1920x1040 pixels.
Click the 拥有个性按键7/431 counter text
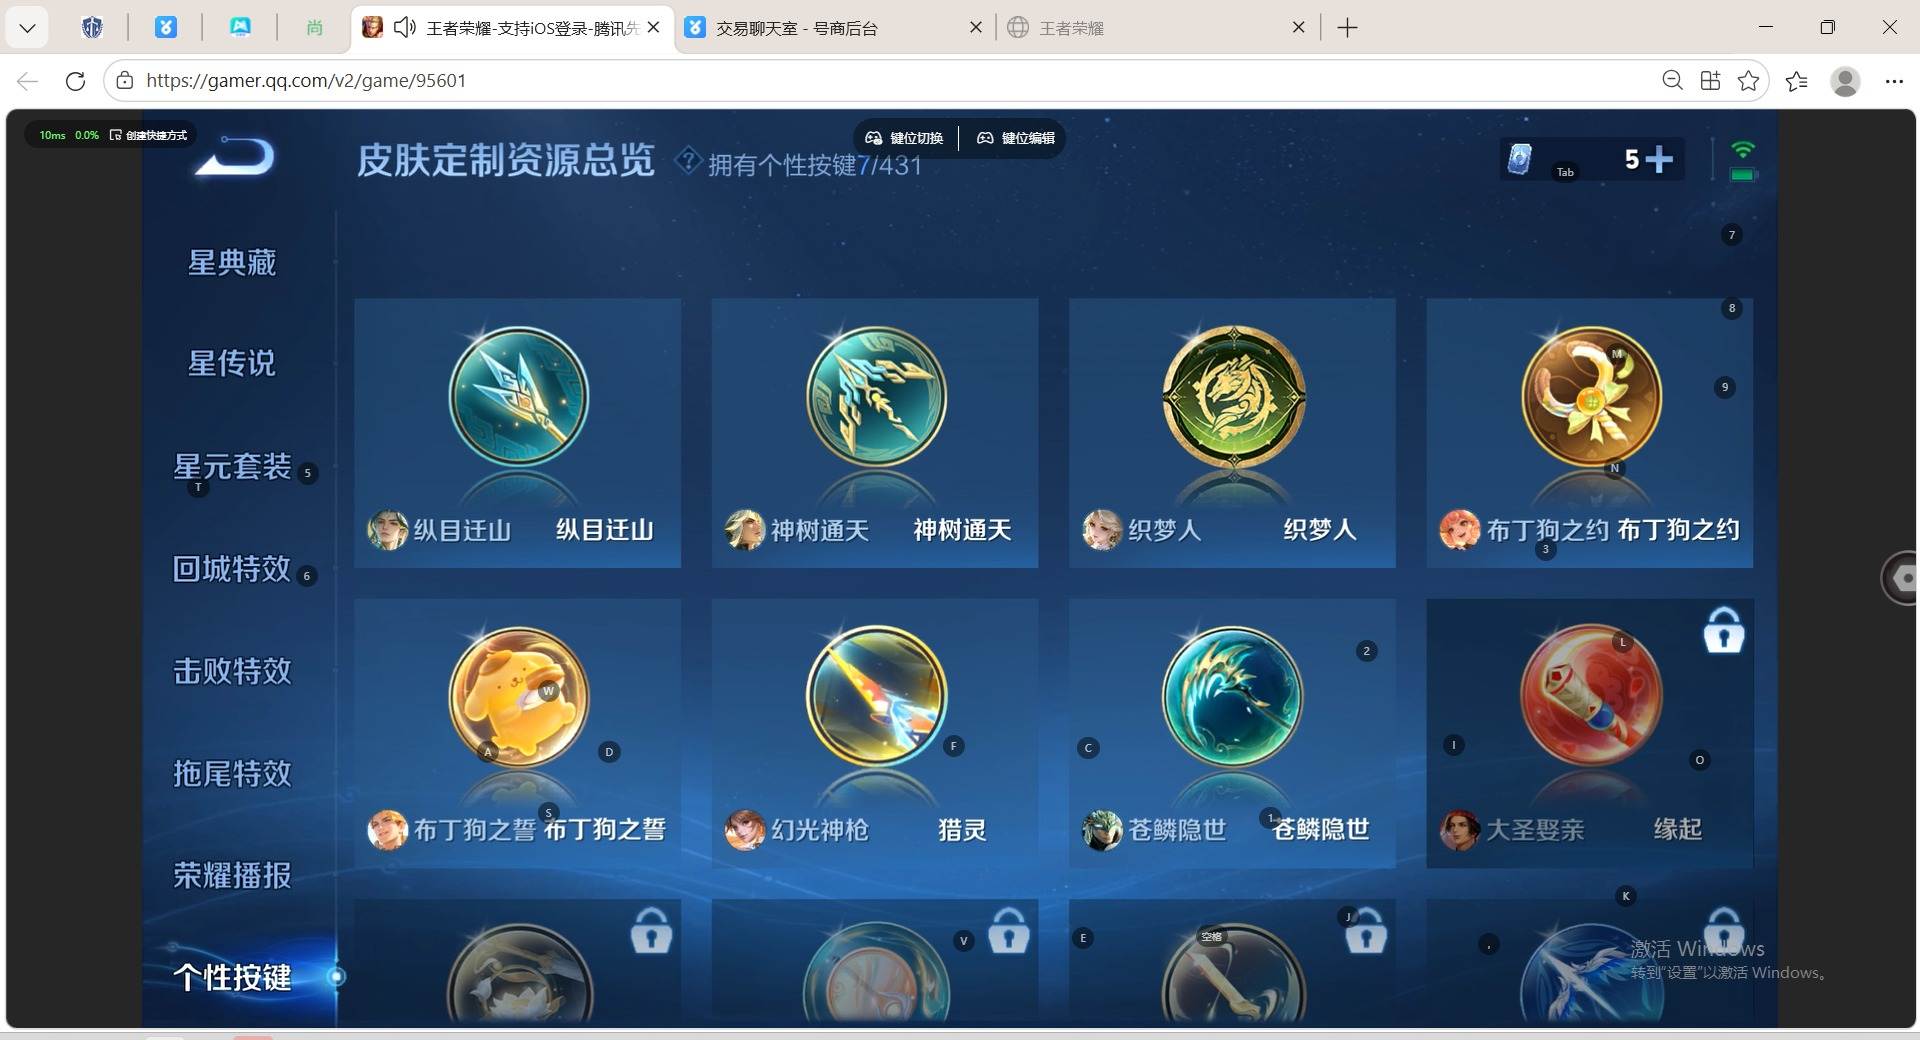coord(814,165)
